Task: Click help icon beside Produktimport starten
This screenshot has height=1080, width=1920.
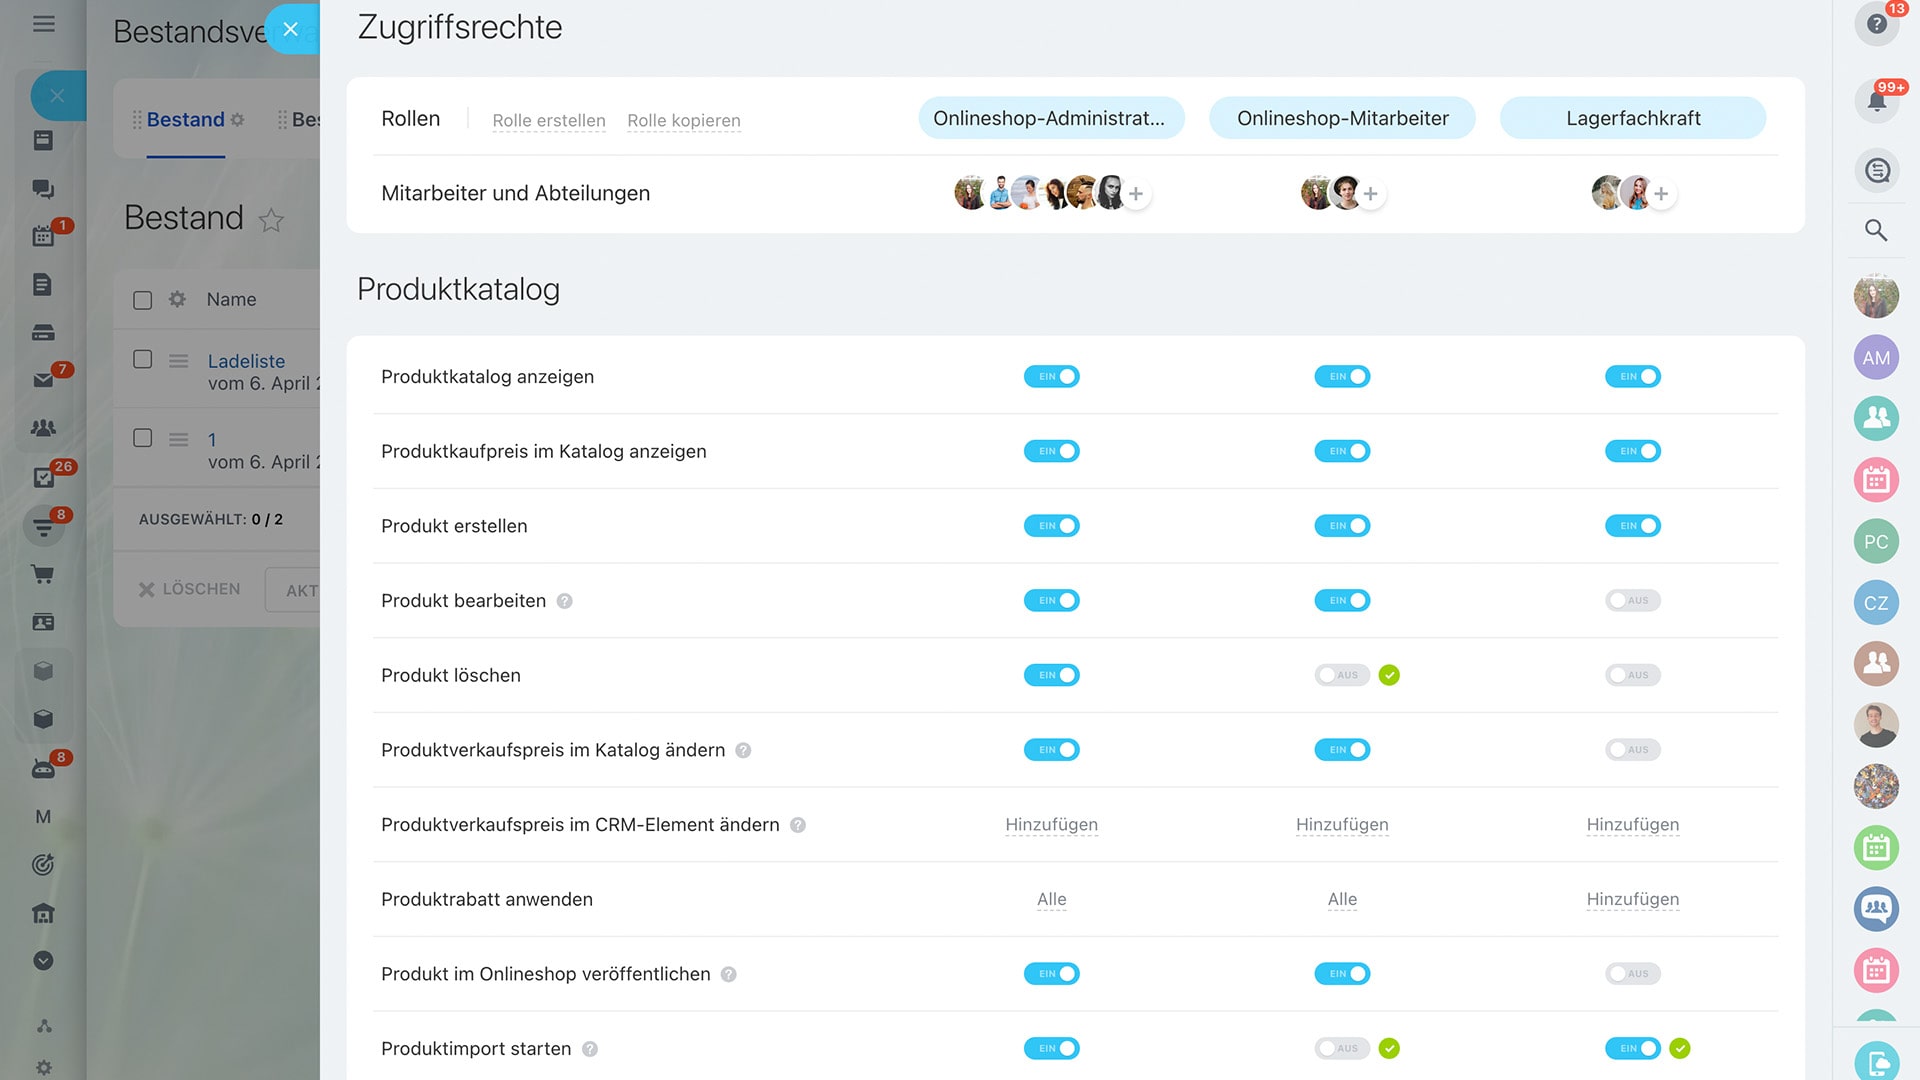Action: coord(590,1049)
